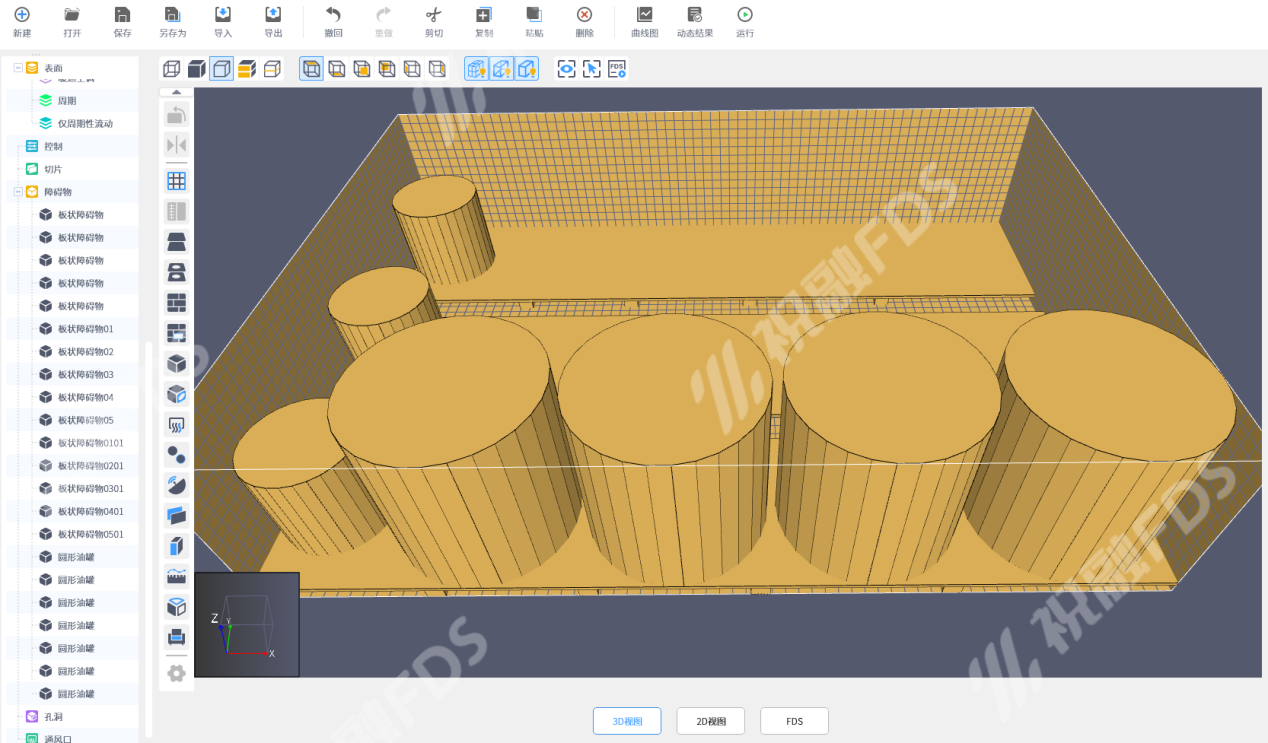This screenshot has height=743, width=1268.
Task: Click the settings gear in vertical toolbar
Action: (176, 673)
